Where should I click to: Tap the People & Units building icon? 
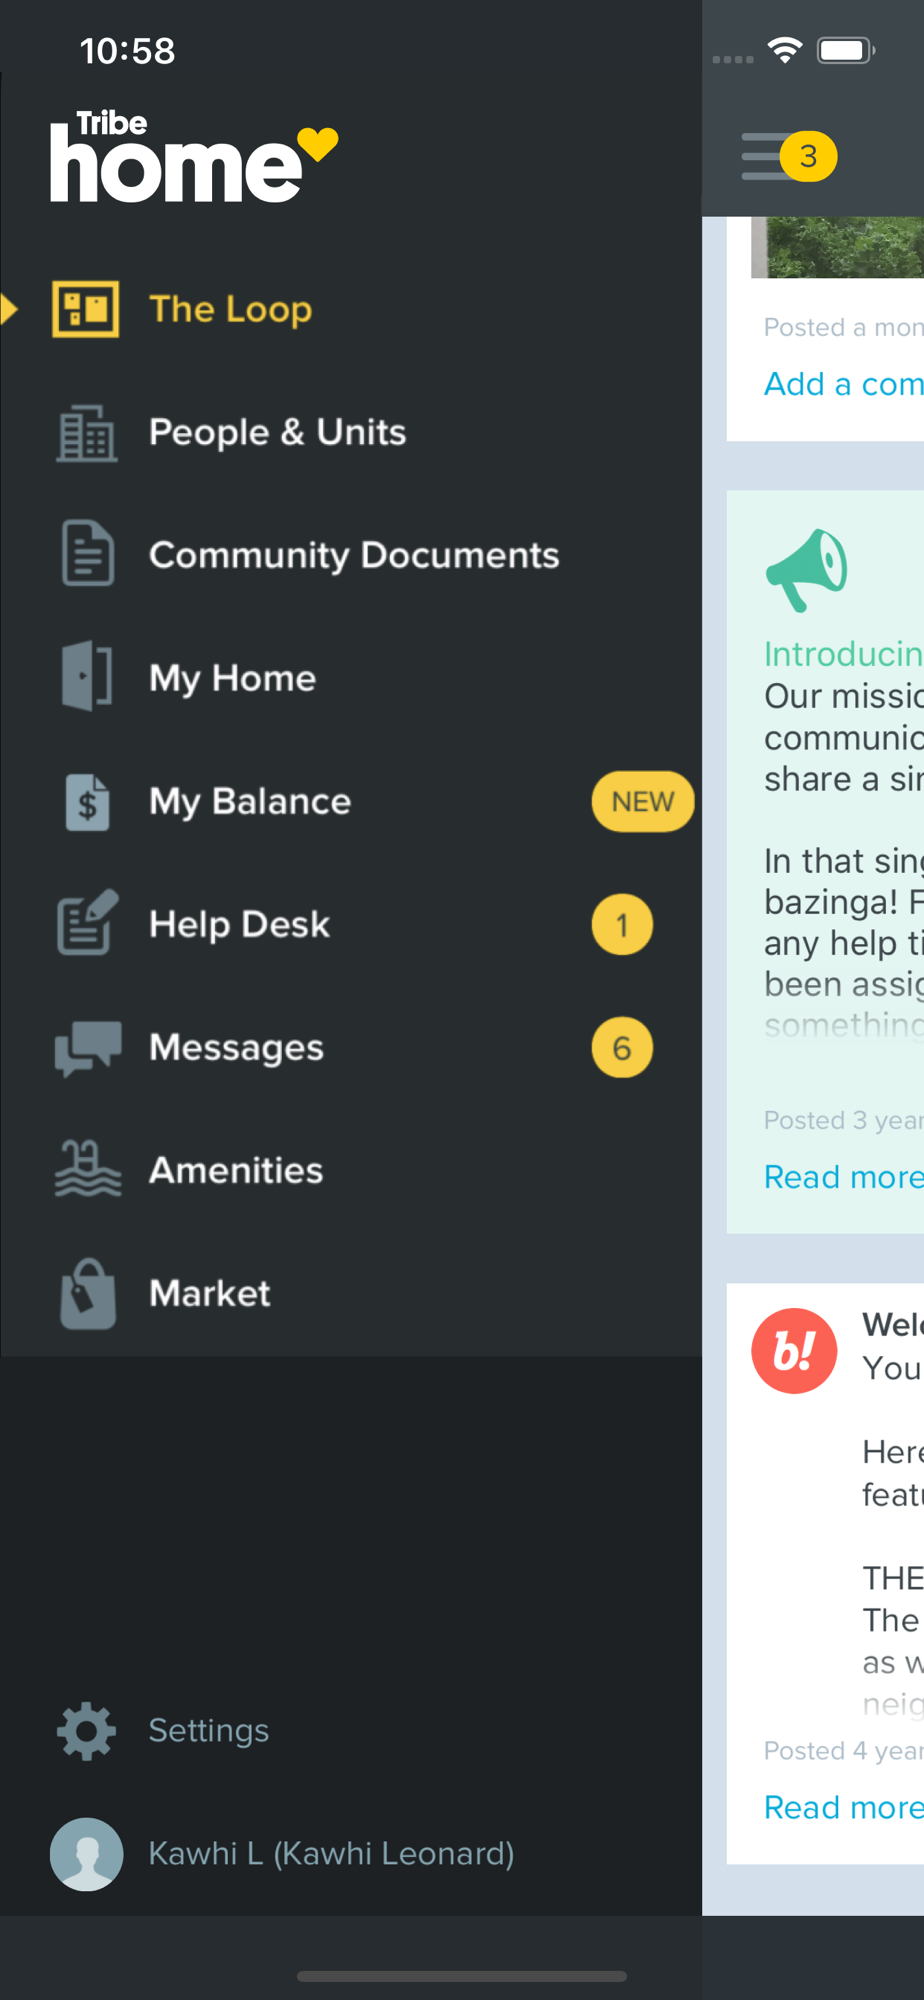86,433
